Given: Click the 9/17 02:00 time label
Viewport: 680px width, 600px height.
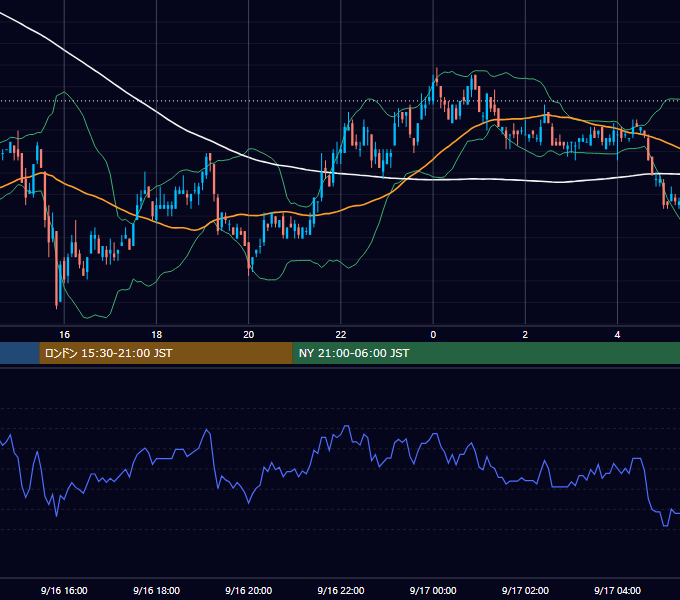Looking at the screenshot, I should (x=525, y=590).
